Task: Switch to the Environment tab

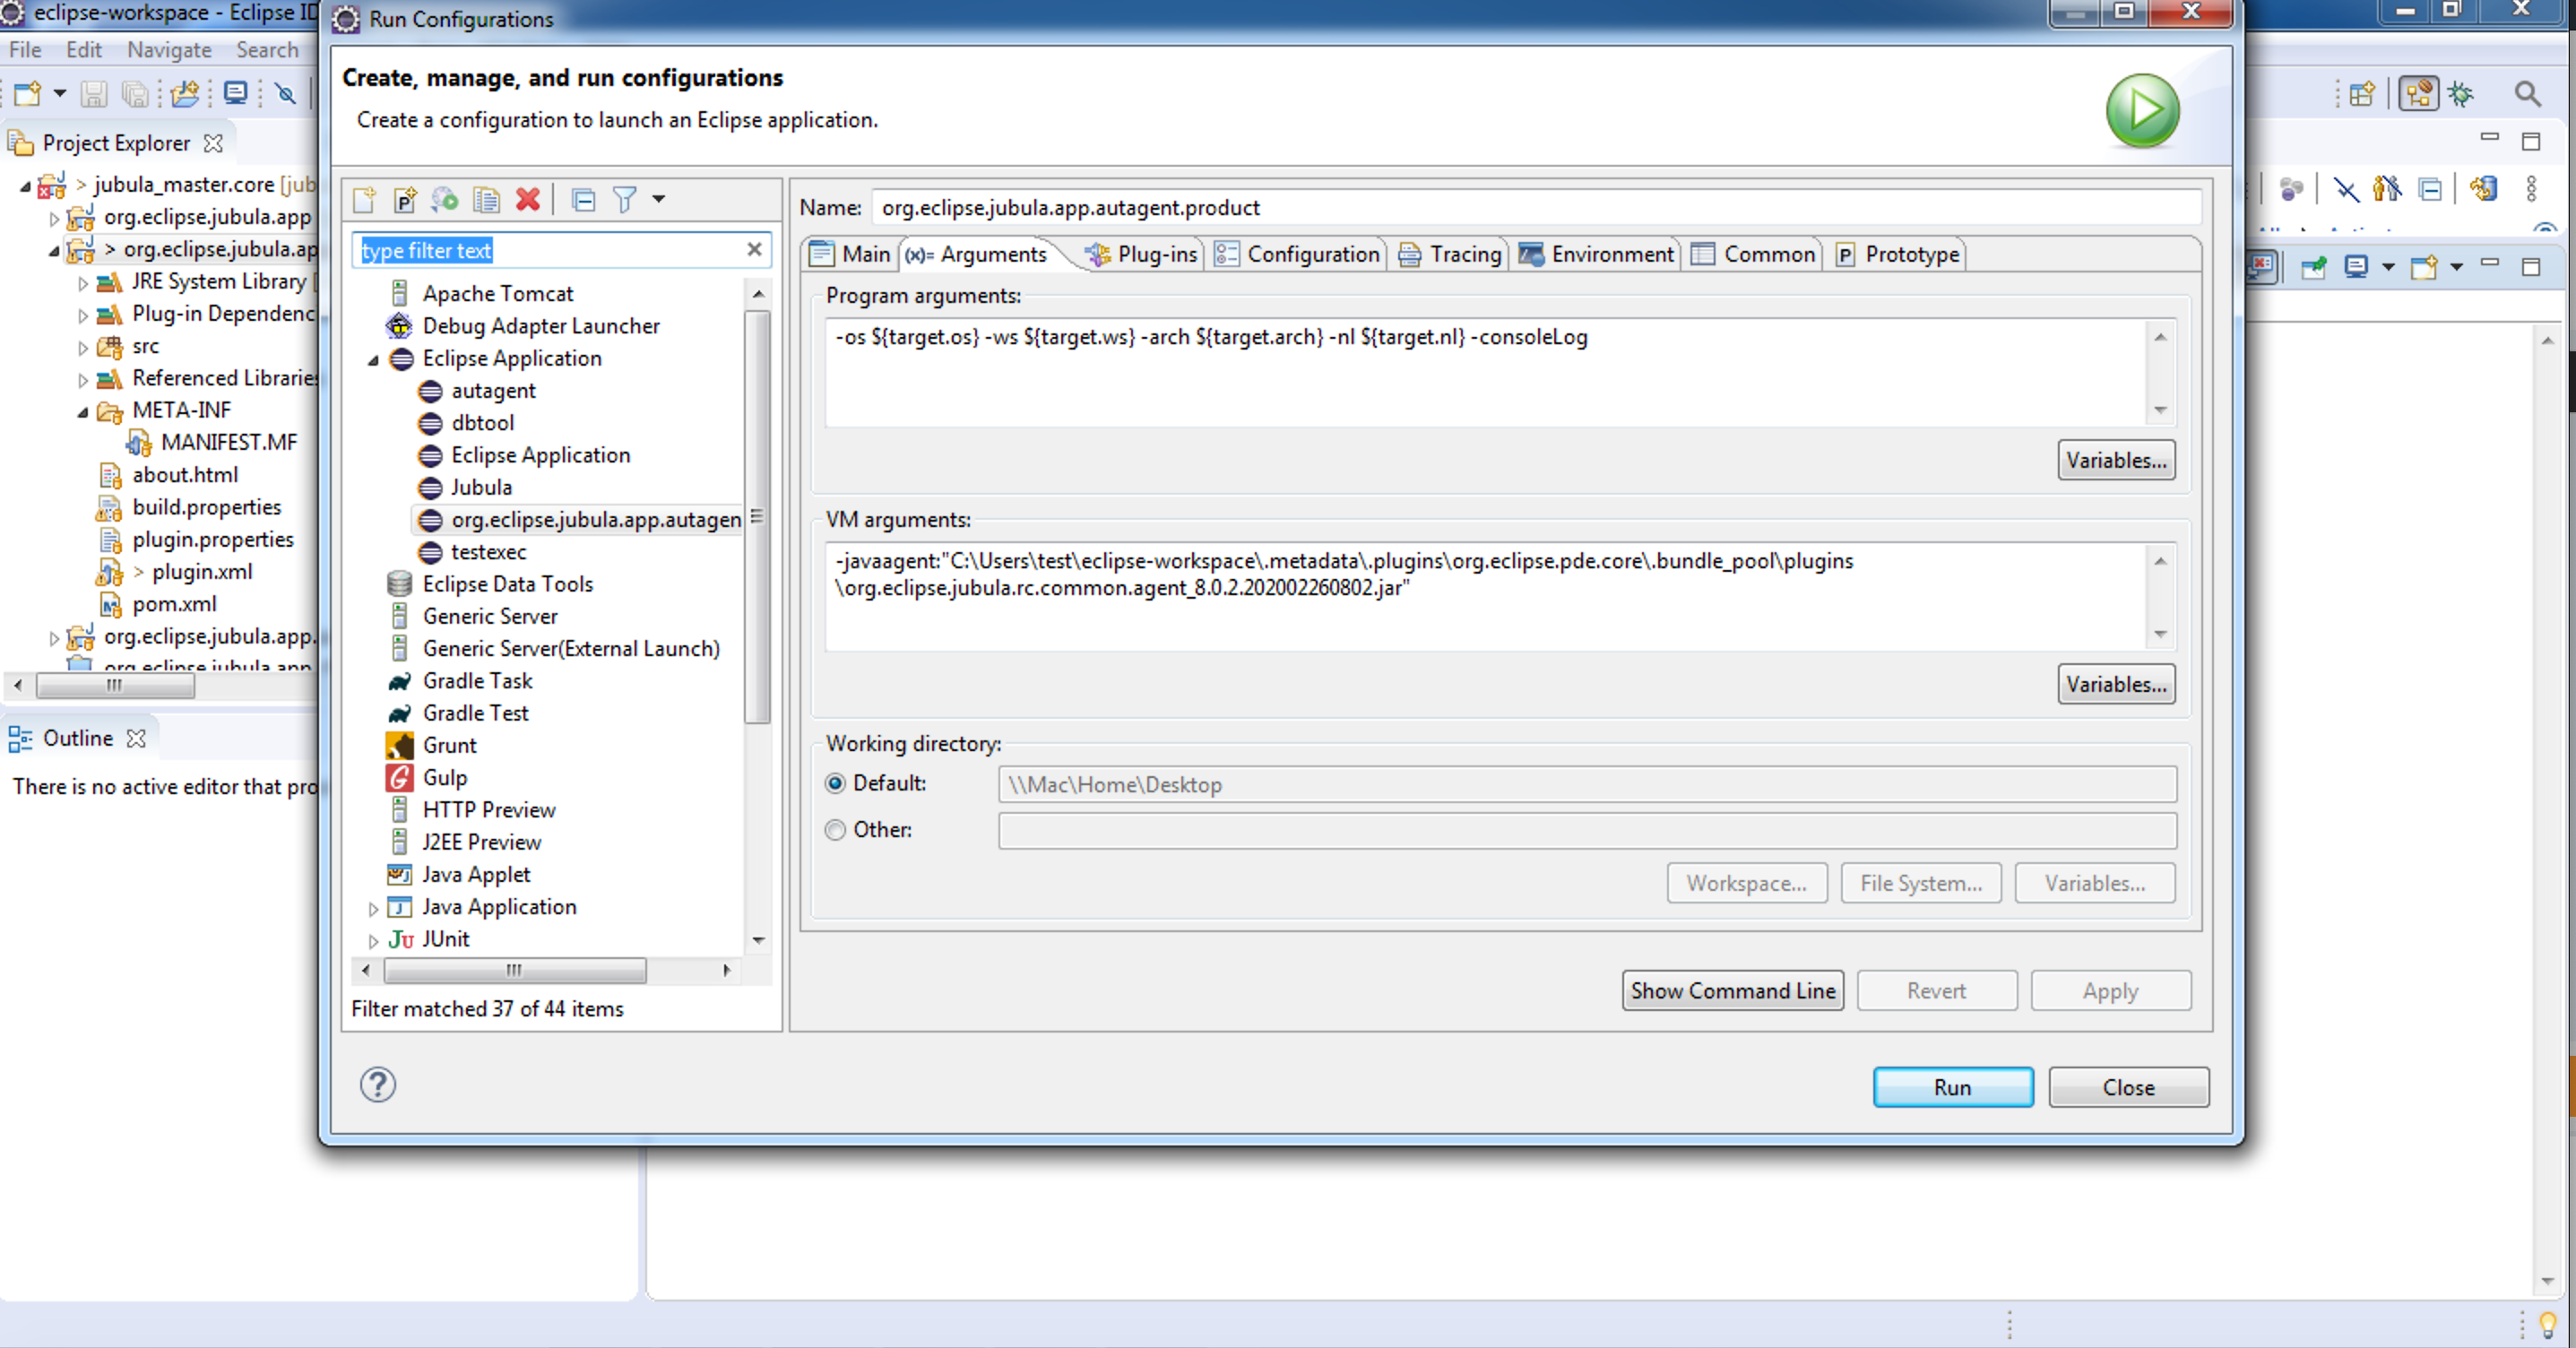Action: 1597,254
